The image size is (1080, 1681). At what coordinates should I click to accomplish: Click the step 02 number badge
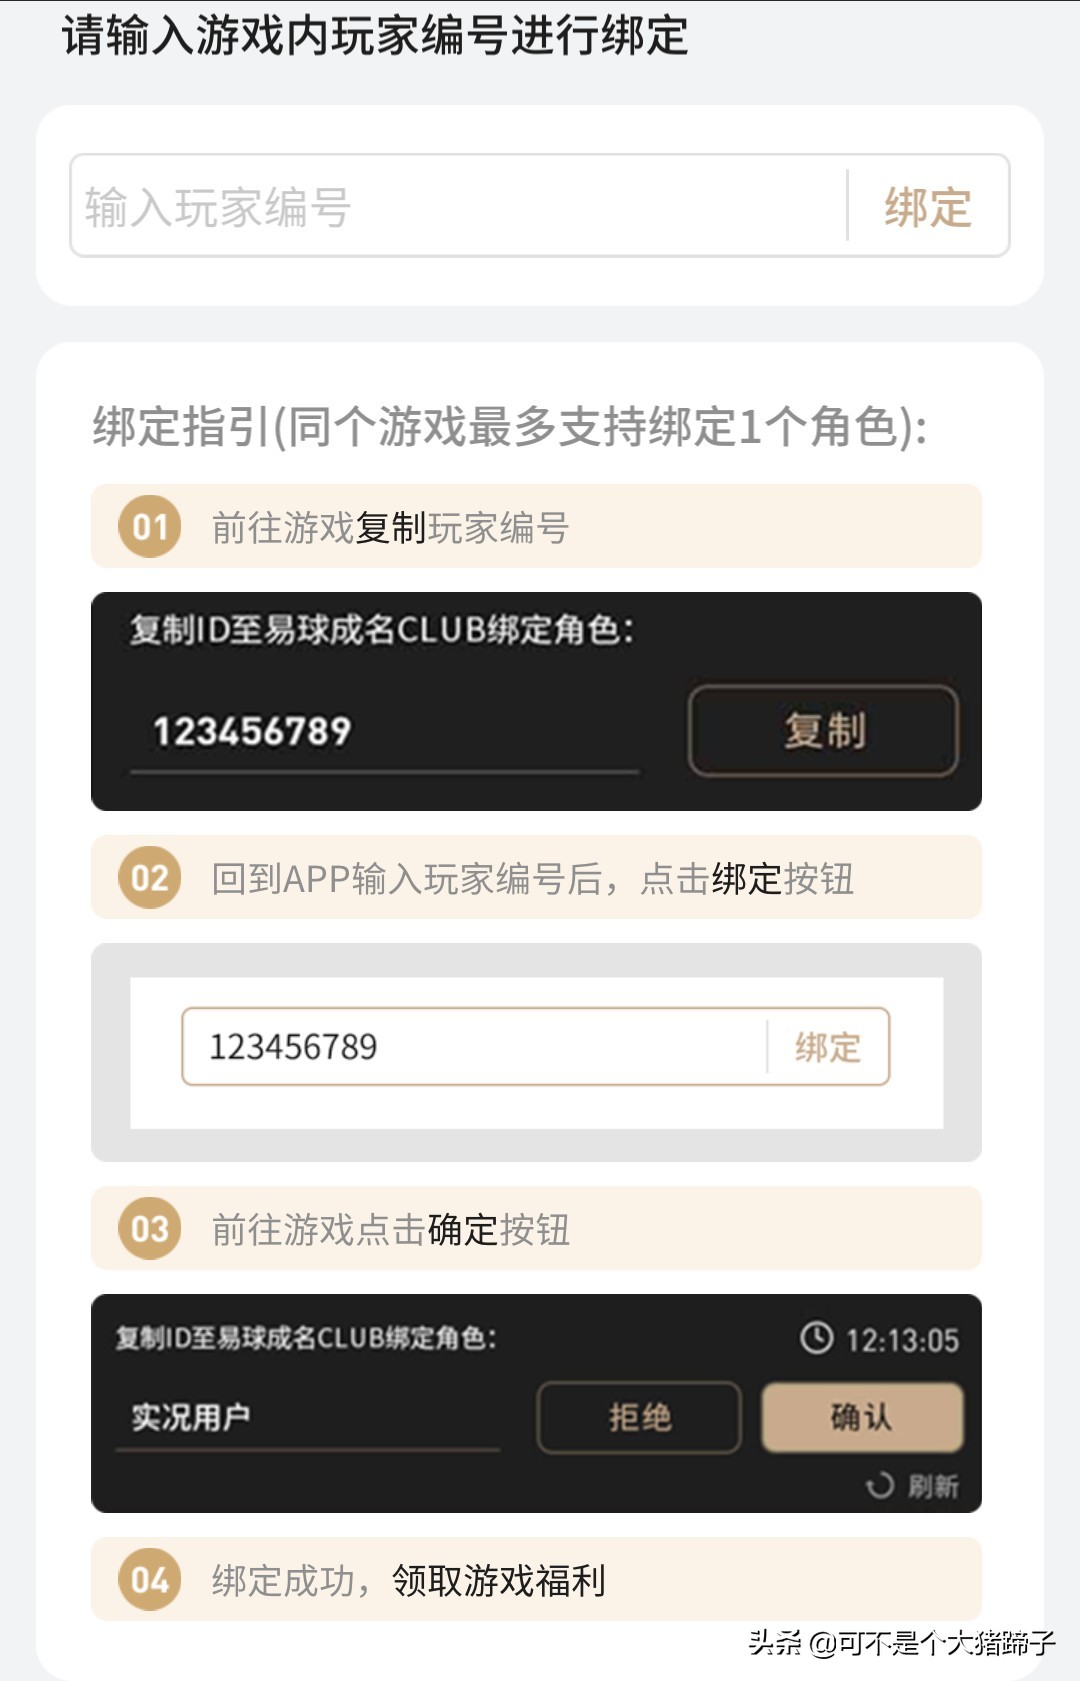[150, 878]
